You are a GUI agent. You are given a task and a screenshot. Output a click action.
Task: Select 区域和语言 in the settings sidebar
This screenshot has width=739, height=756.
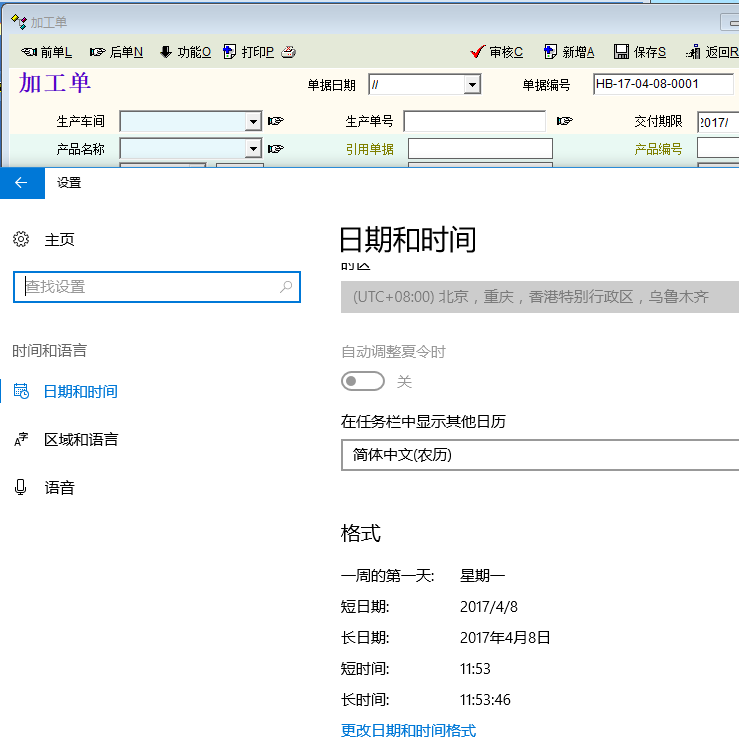81,440
